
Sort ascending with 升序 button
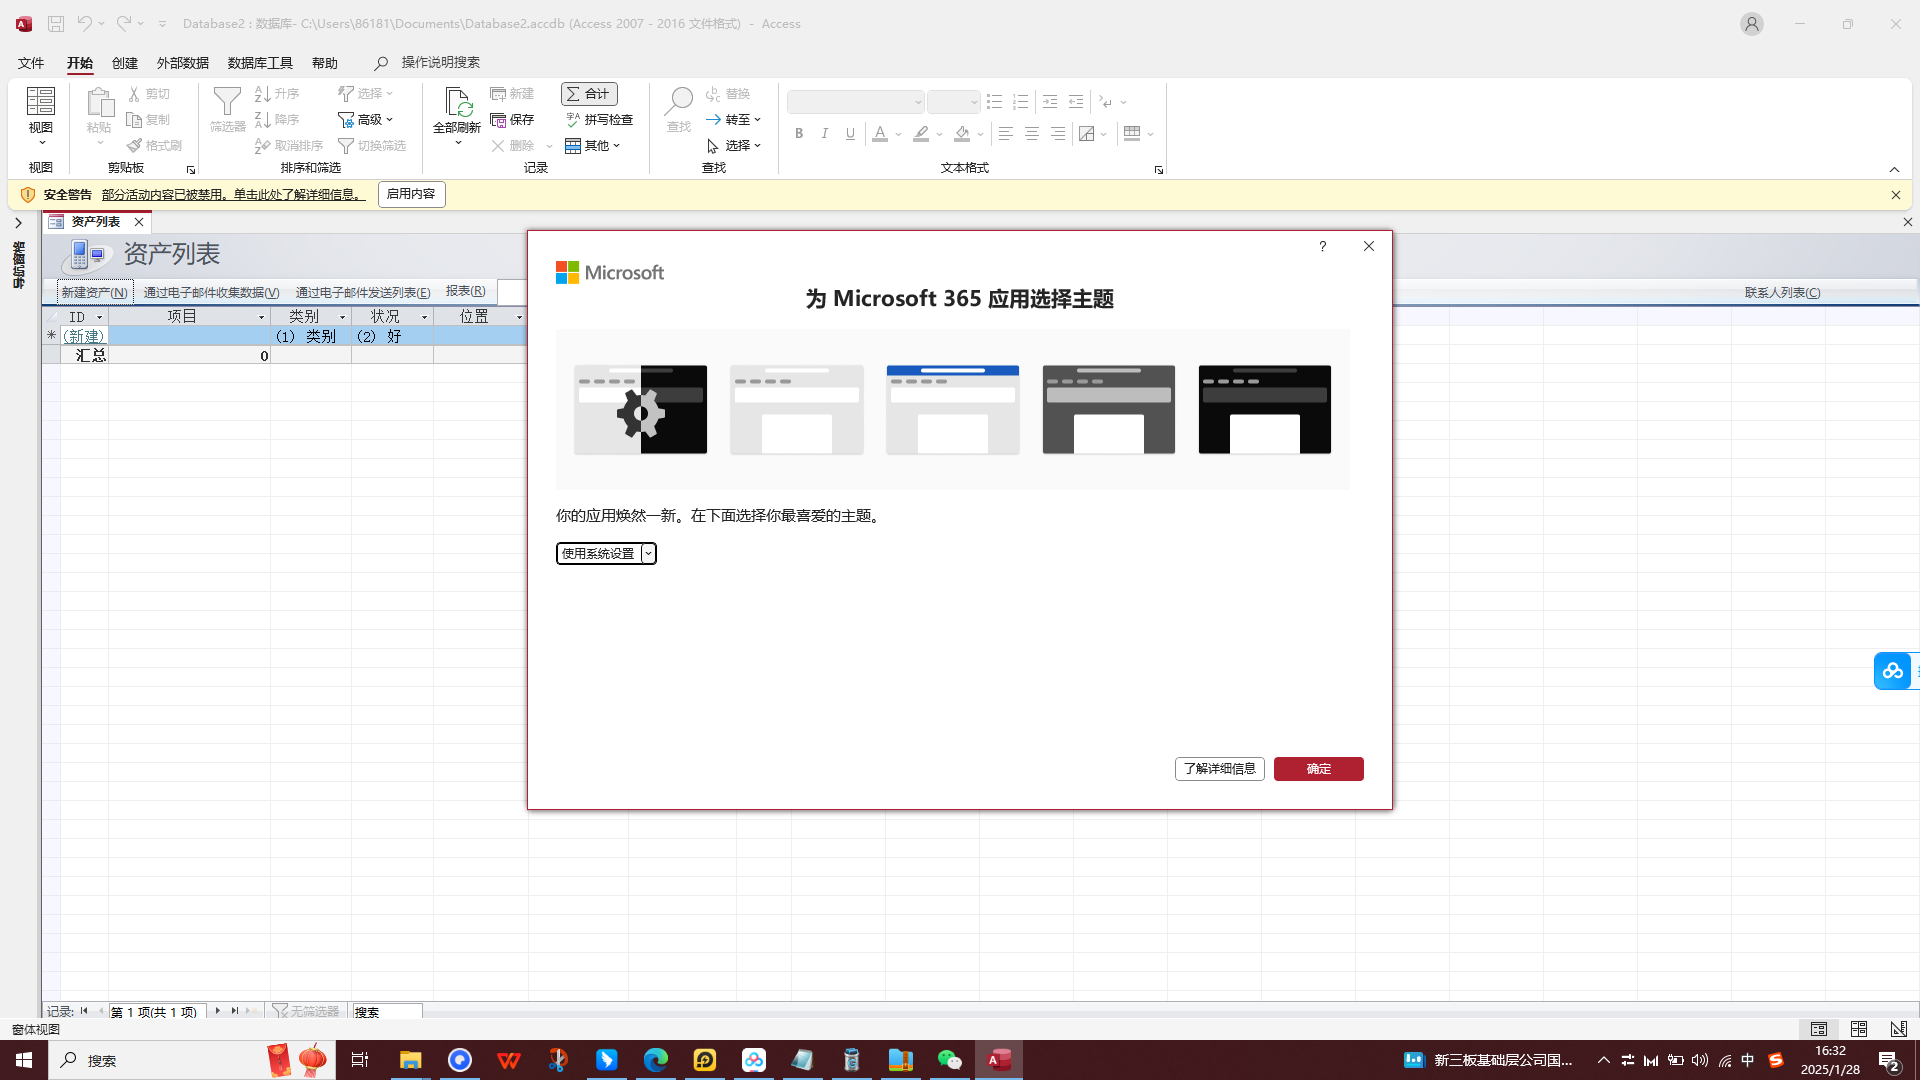tap(277, 93)
